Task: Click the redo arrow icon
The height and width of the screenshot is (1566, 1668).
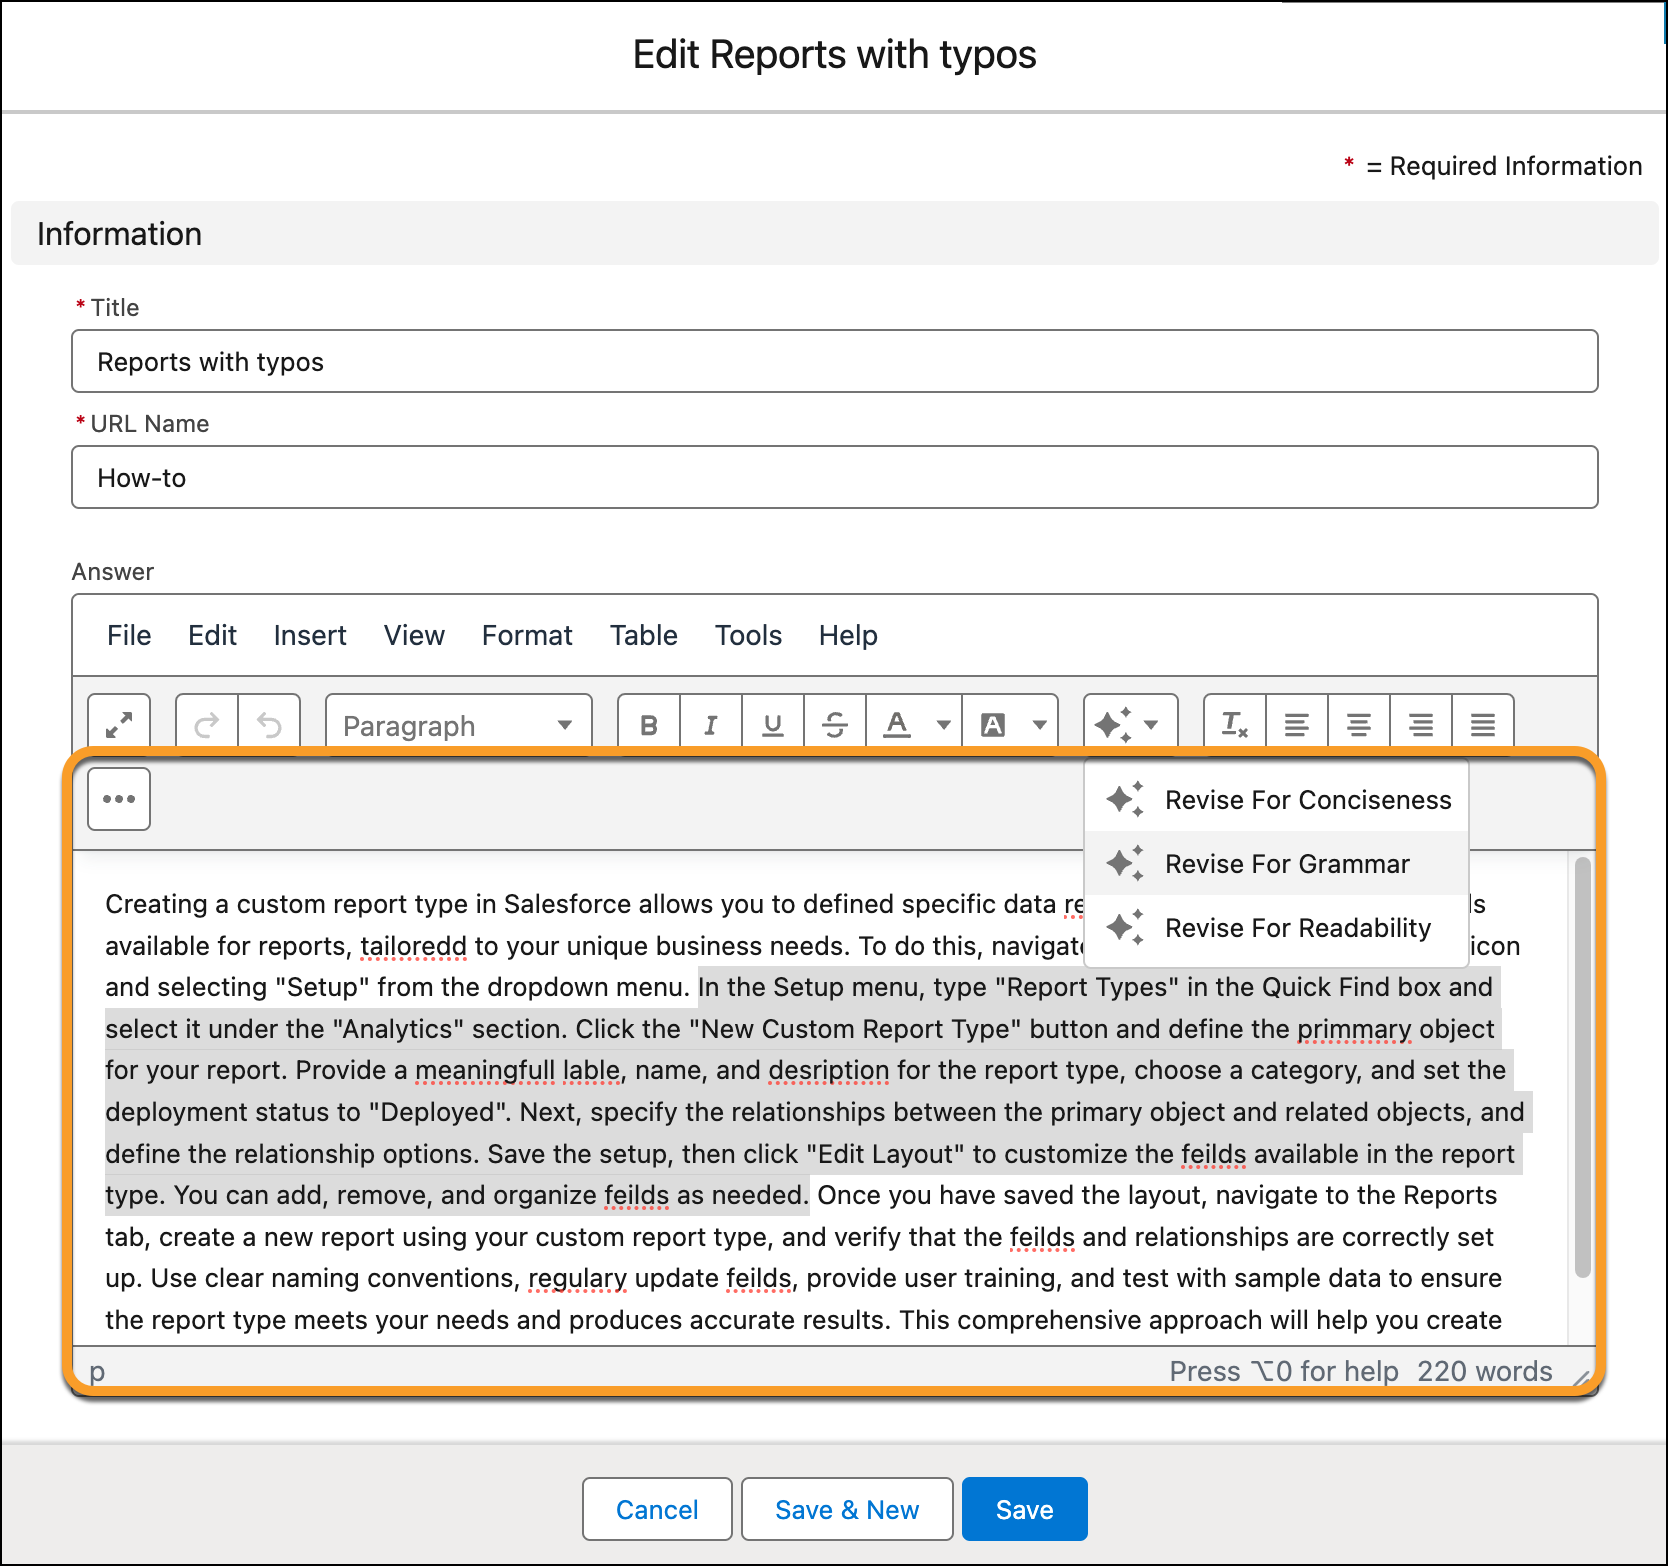Action: pos(207,724)
